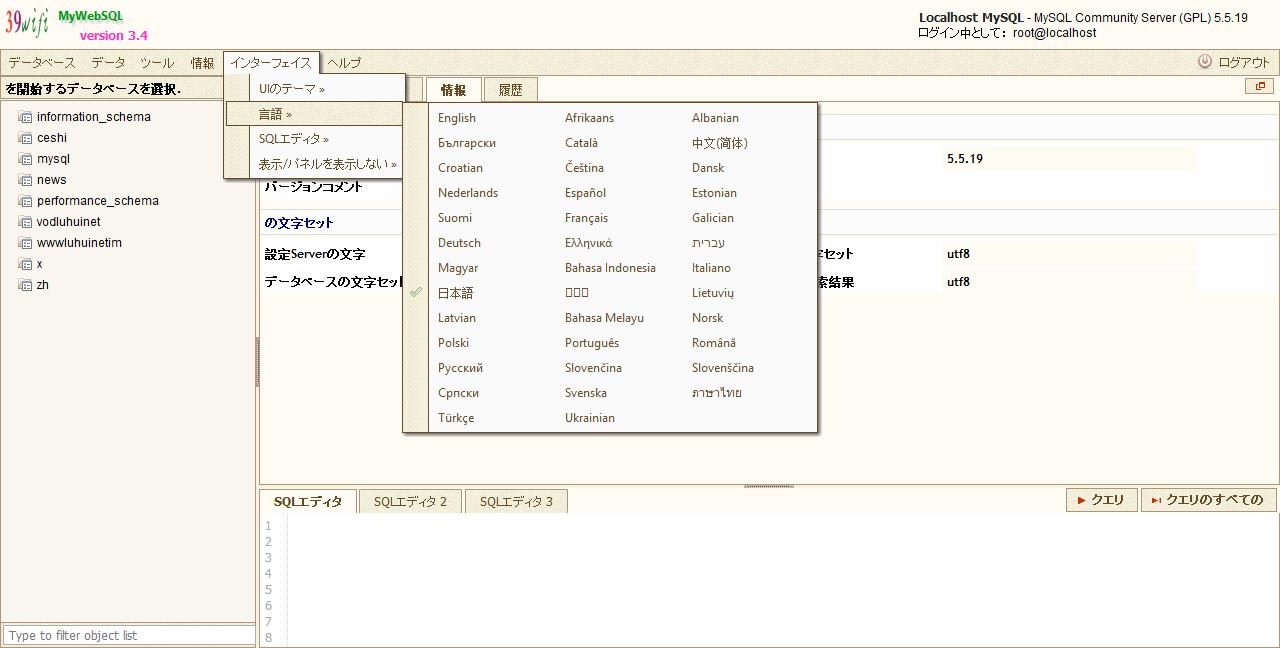Click the wwwluhuinetim database icon
The width and height of the screenshot is (1280, 648).
click(26, 243)
